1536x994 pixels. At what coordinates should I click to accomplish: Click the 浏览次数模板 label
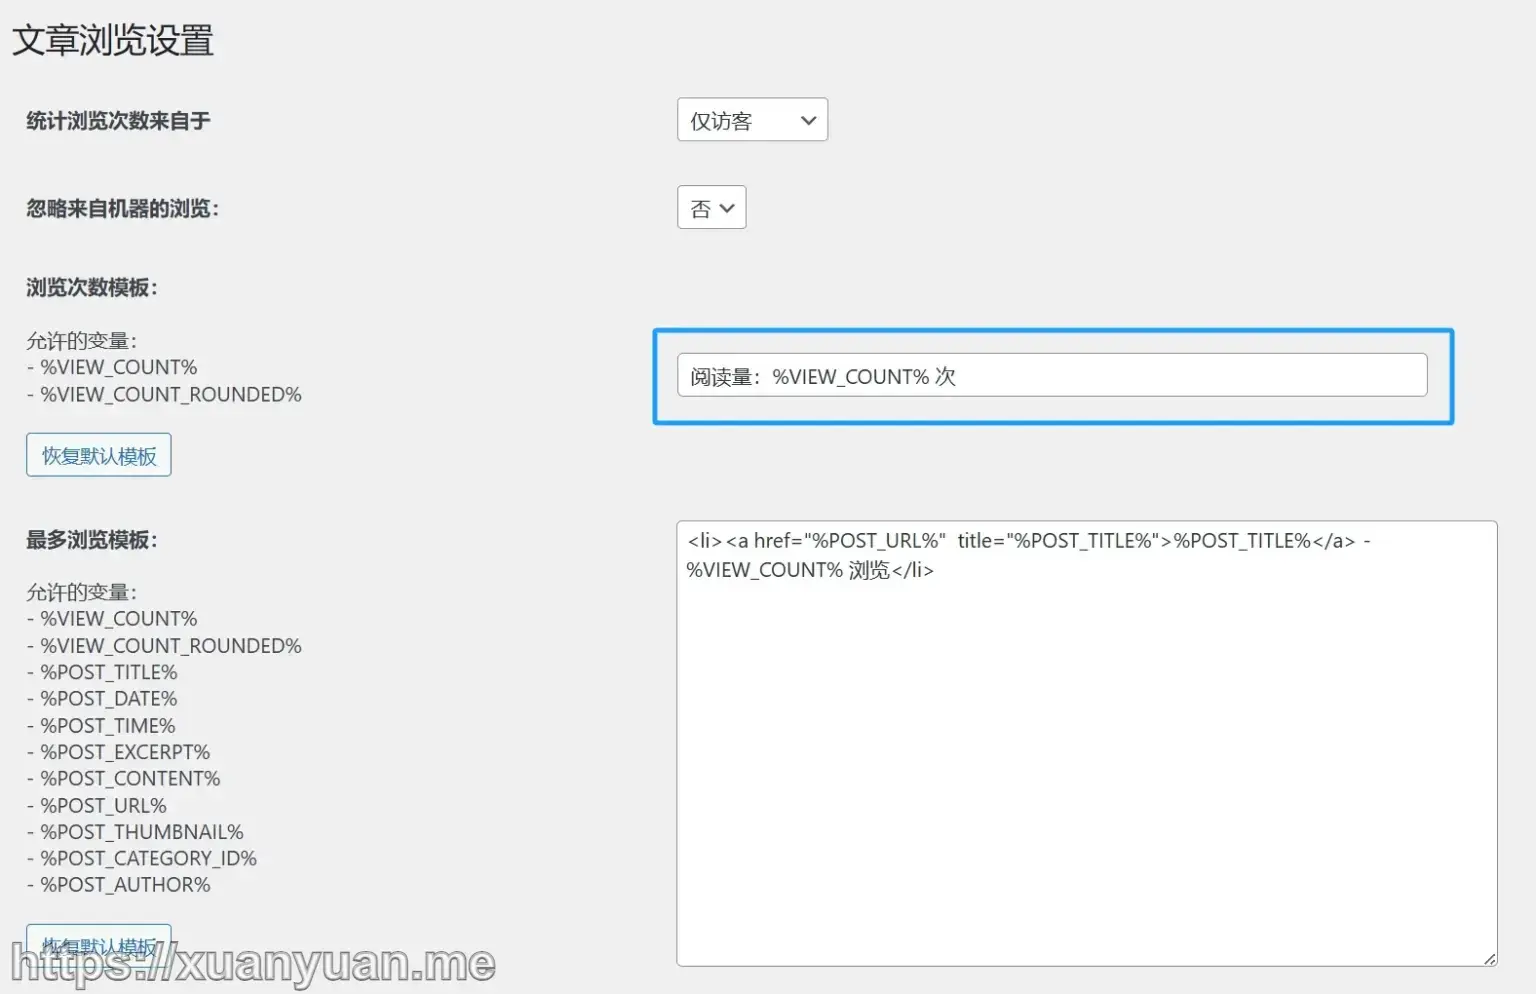[92, 288]
